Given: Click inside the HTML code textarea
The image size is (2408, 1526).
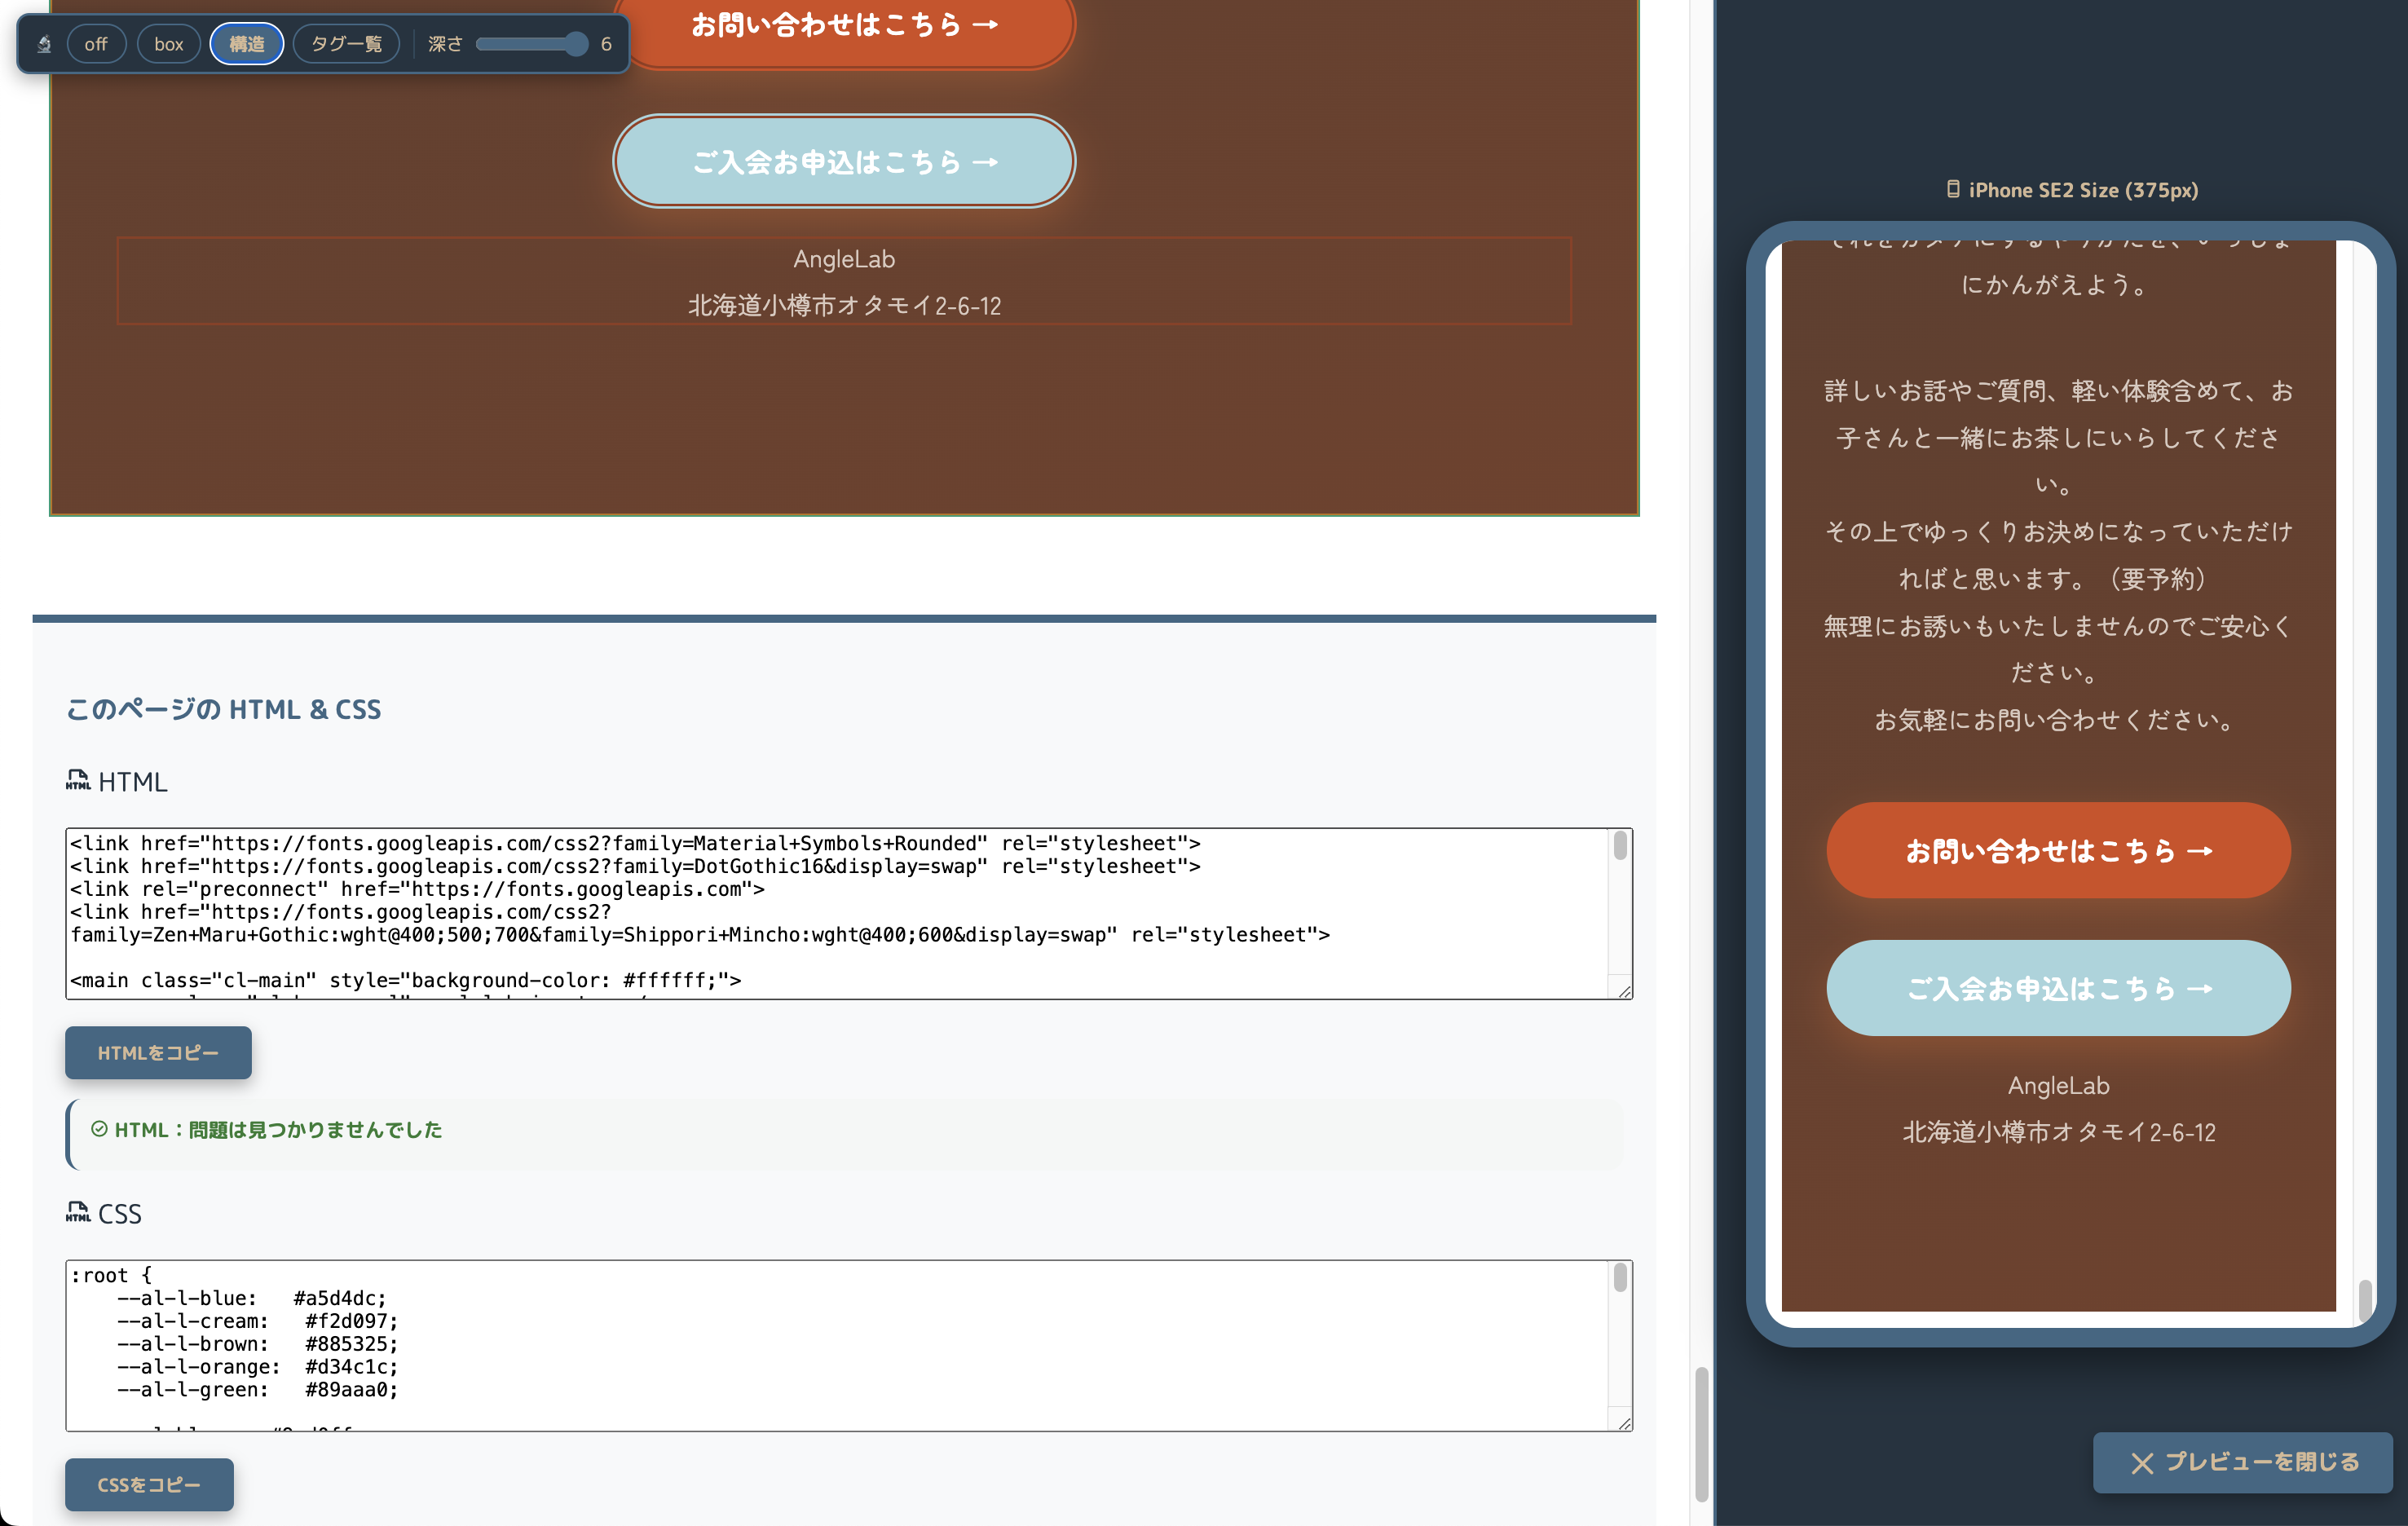Looking at the screenshot, I should coord(838,913).
